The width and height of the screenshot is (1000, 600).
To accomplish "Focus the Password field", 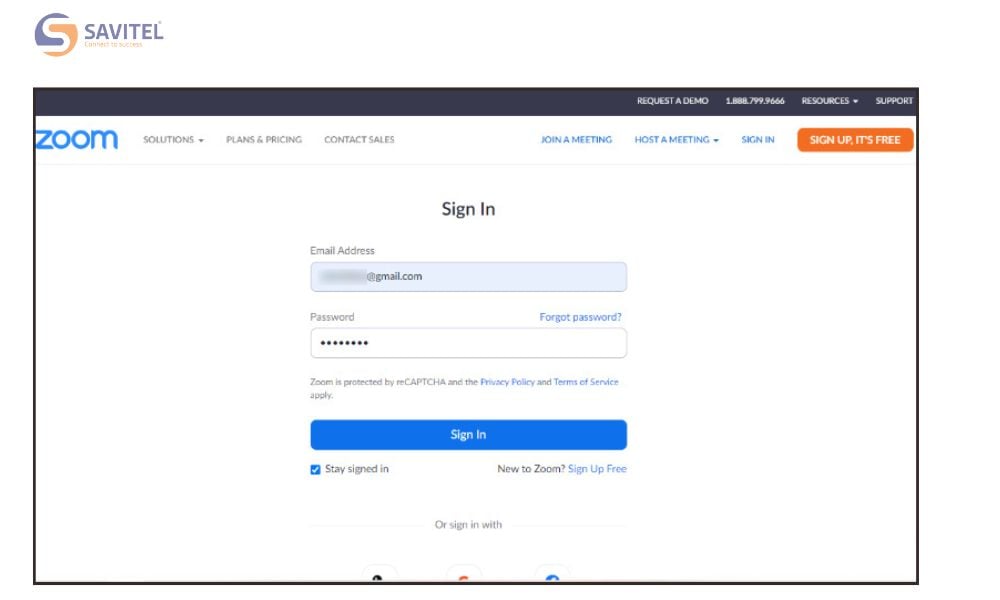I will tap(469, 343).
